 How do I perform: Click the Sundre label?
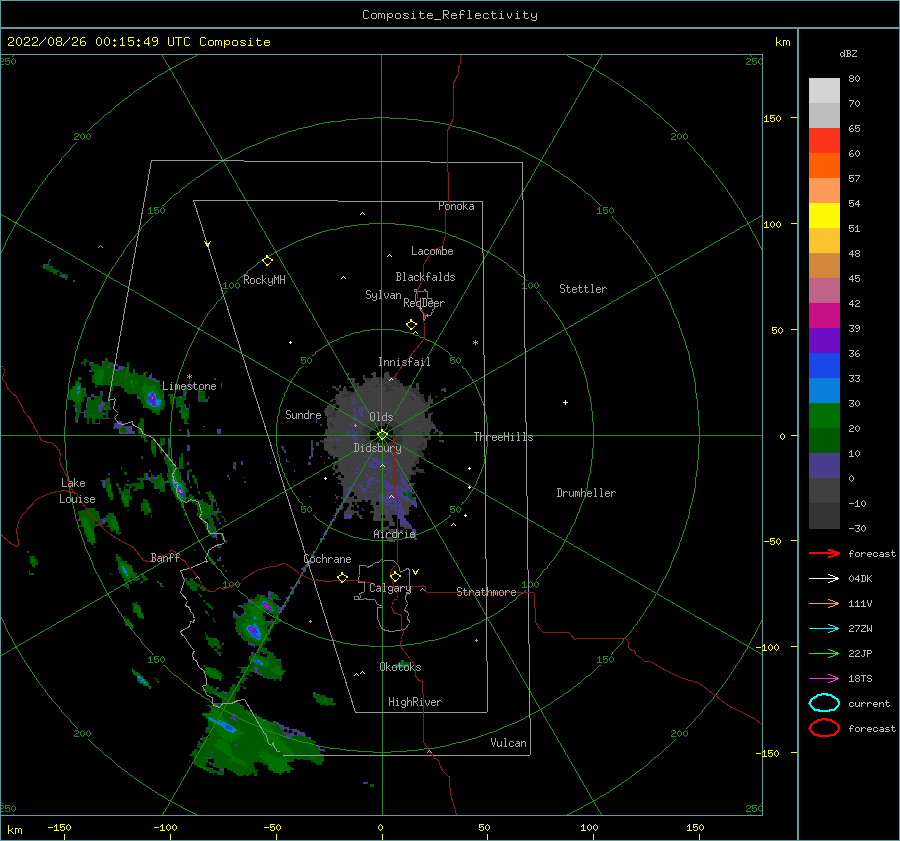click(303, 414)
